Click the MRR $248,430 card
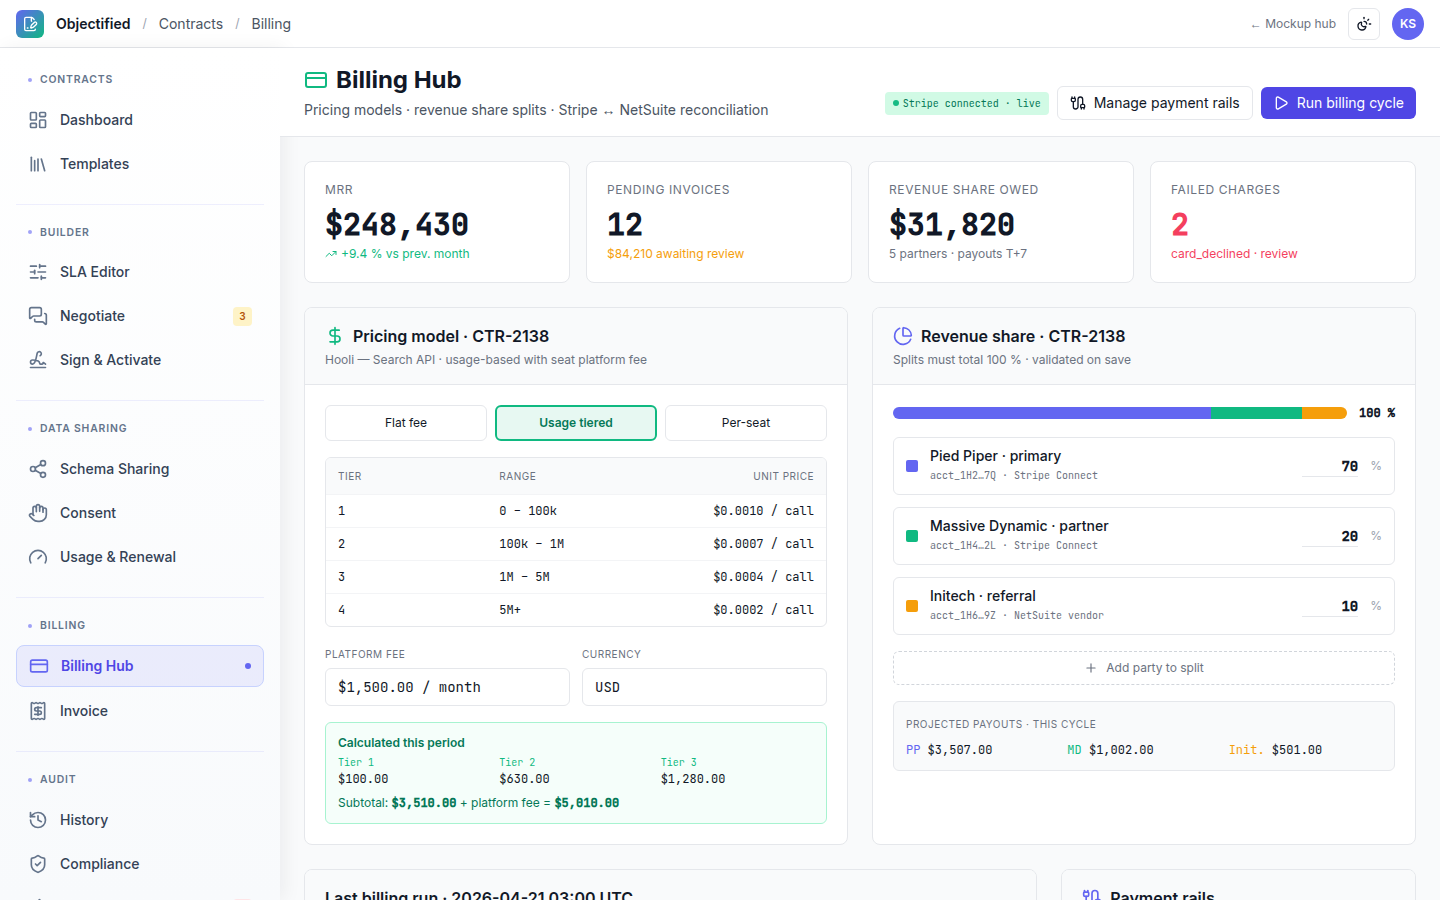This screenshot has height=900, width=1440. 437,222
